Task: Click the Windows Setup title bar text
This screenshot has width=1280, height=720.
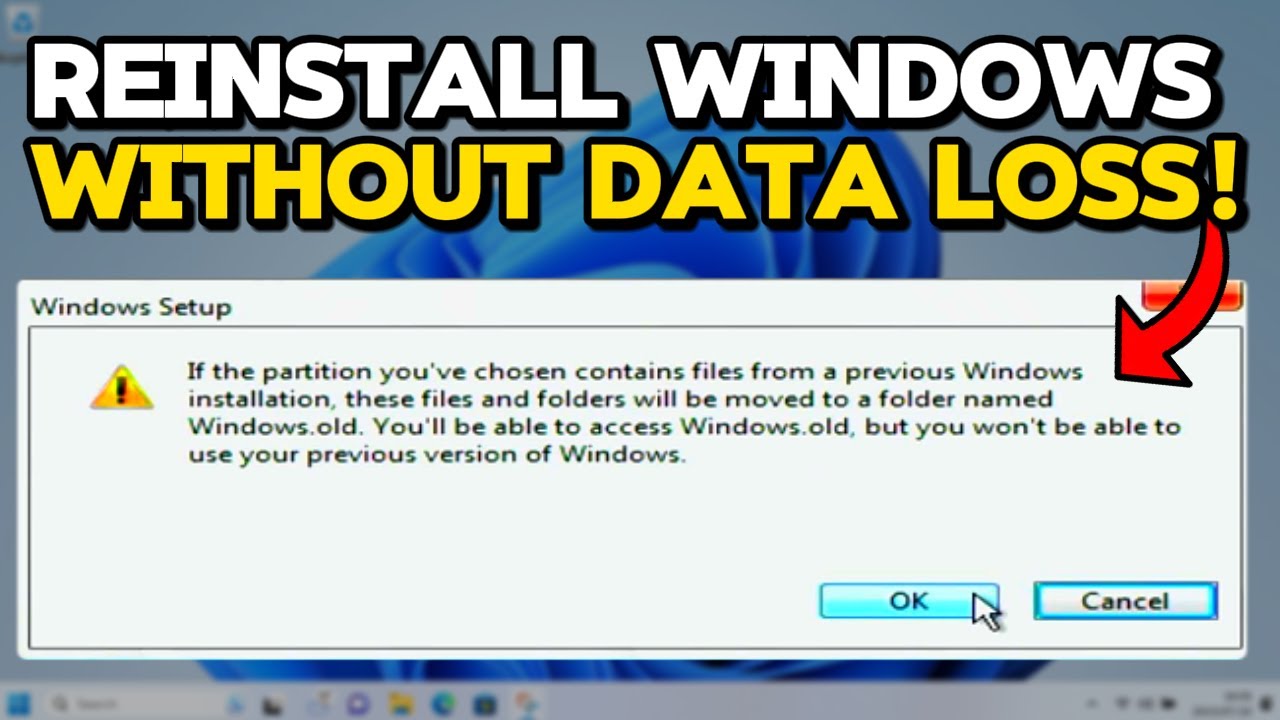Action: pyautogui.click(x=131, y=307)
